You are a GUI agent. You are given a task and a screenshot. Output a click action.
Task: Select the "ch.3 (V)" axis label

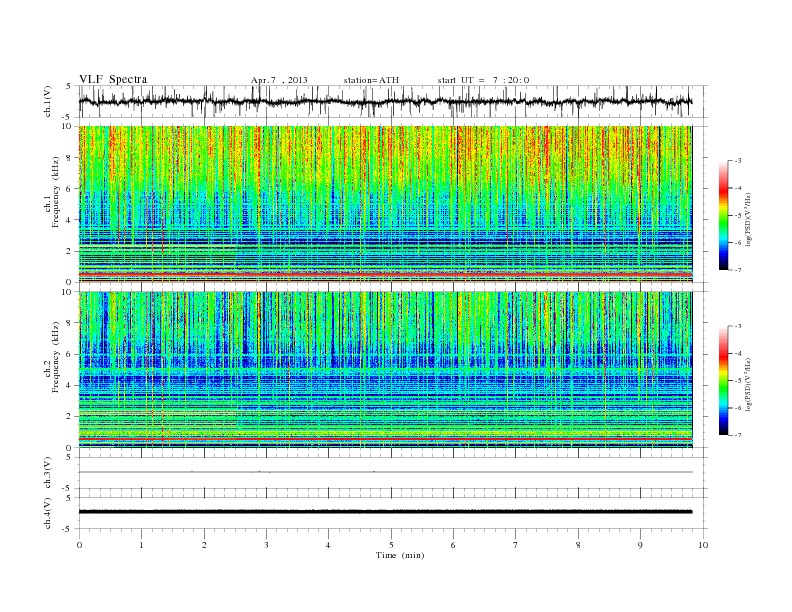[x=47, y=473]
